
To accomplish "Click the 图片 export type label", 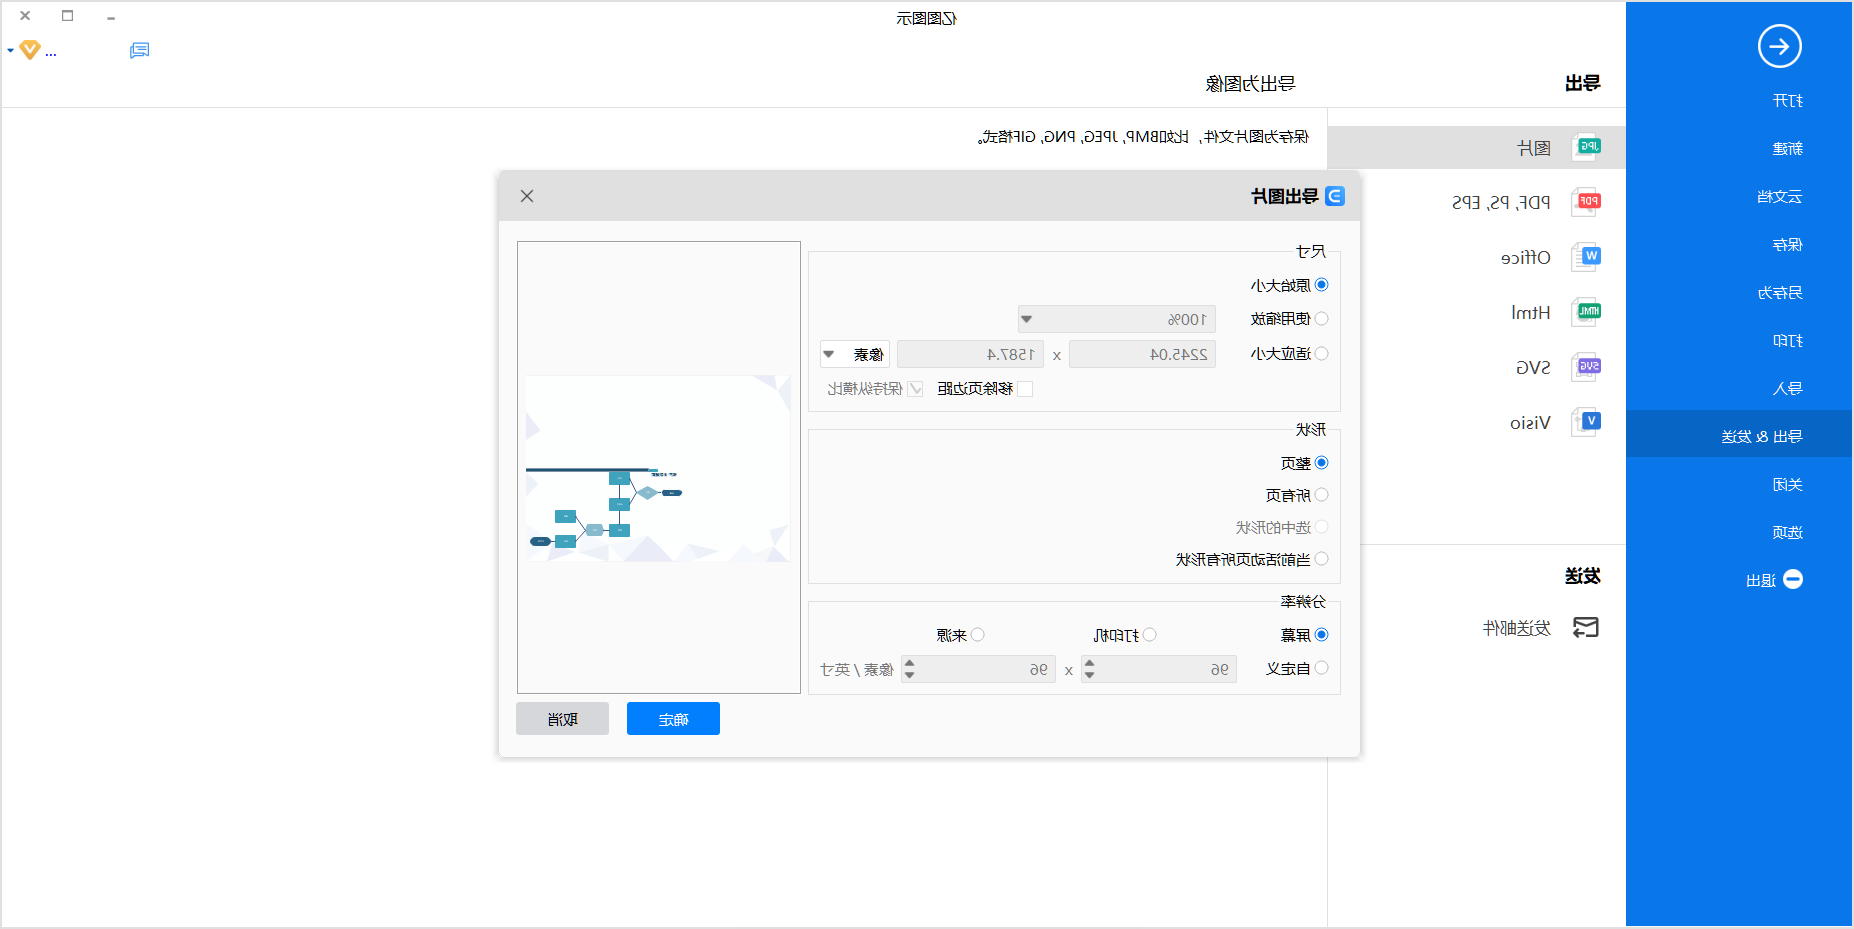I will point(1534,148).
